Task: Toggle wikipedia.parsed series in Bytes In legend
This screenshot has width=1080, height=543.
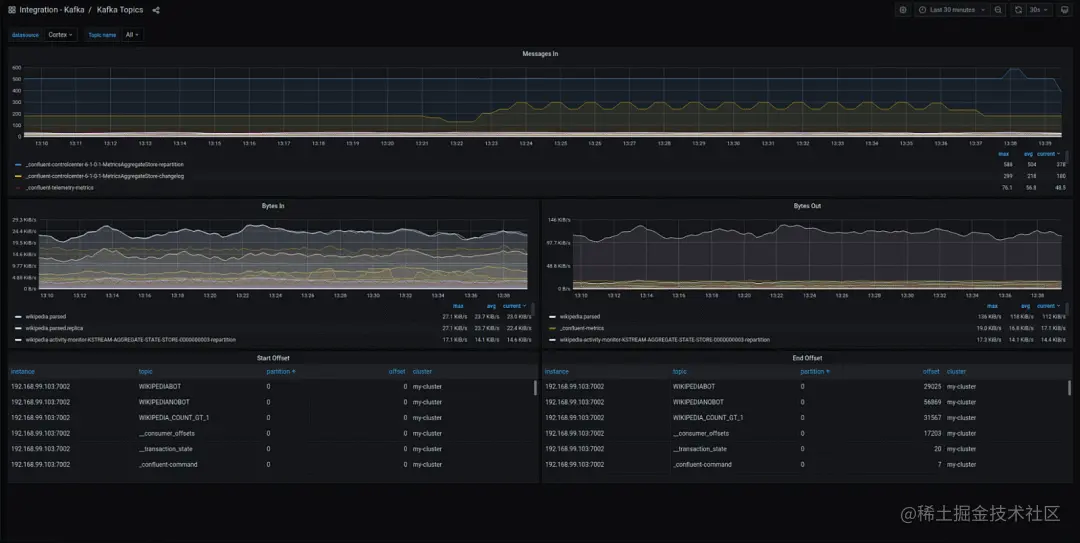Action: (45, 316)
